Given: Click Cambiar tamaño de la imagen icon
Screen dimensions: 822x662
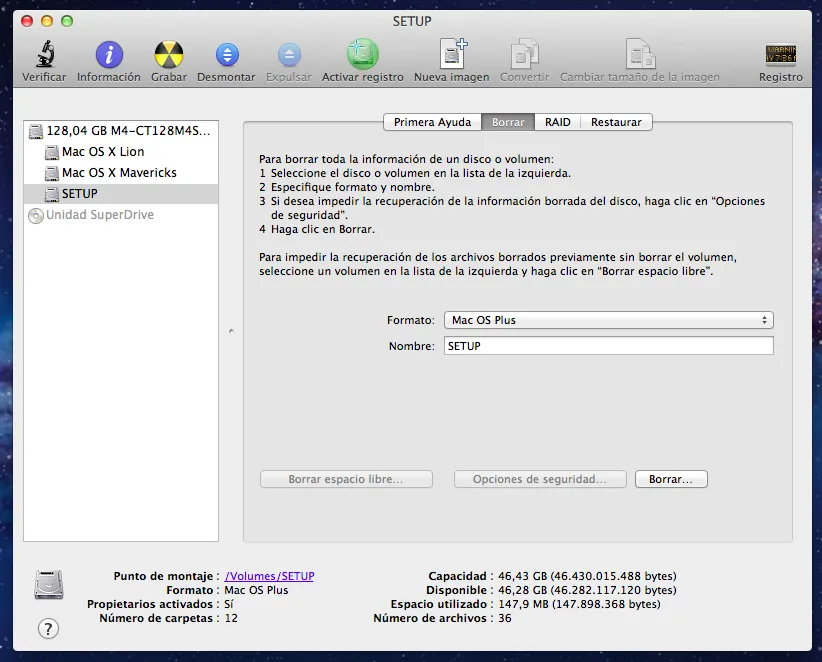Looking at the screenshot, I should 640,53.
